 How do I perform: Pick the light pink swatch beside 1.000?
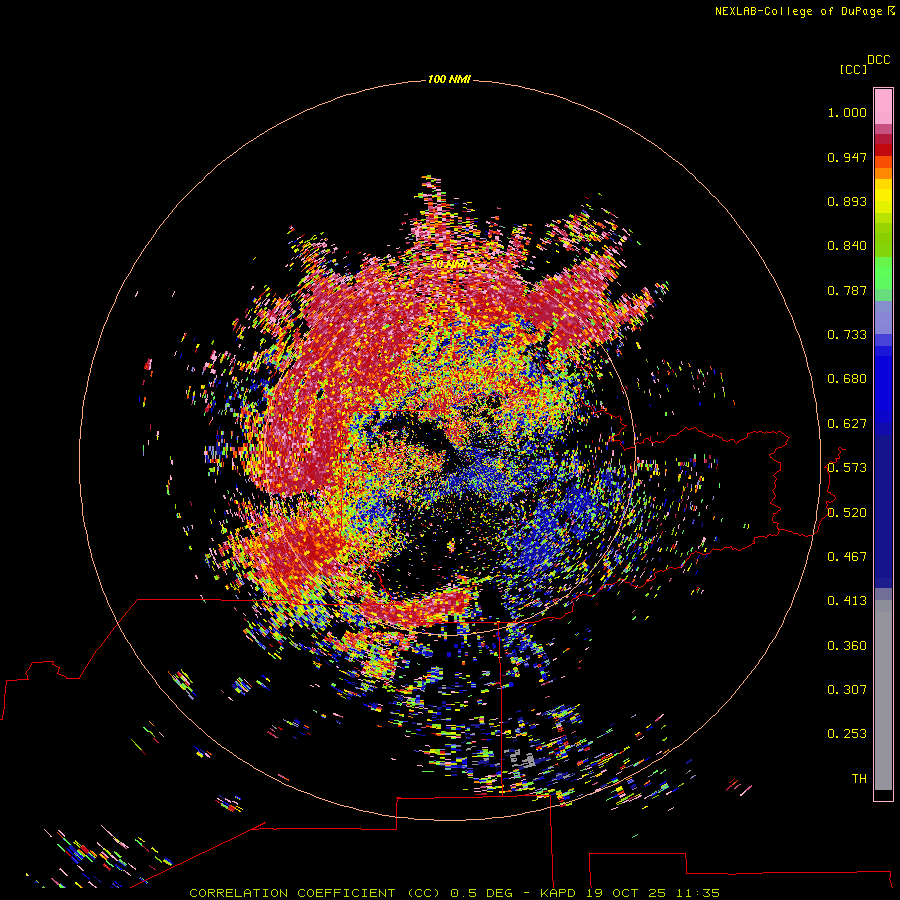click(x=883, y=107)
